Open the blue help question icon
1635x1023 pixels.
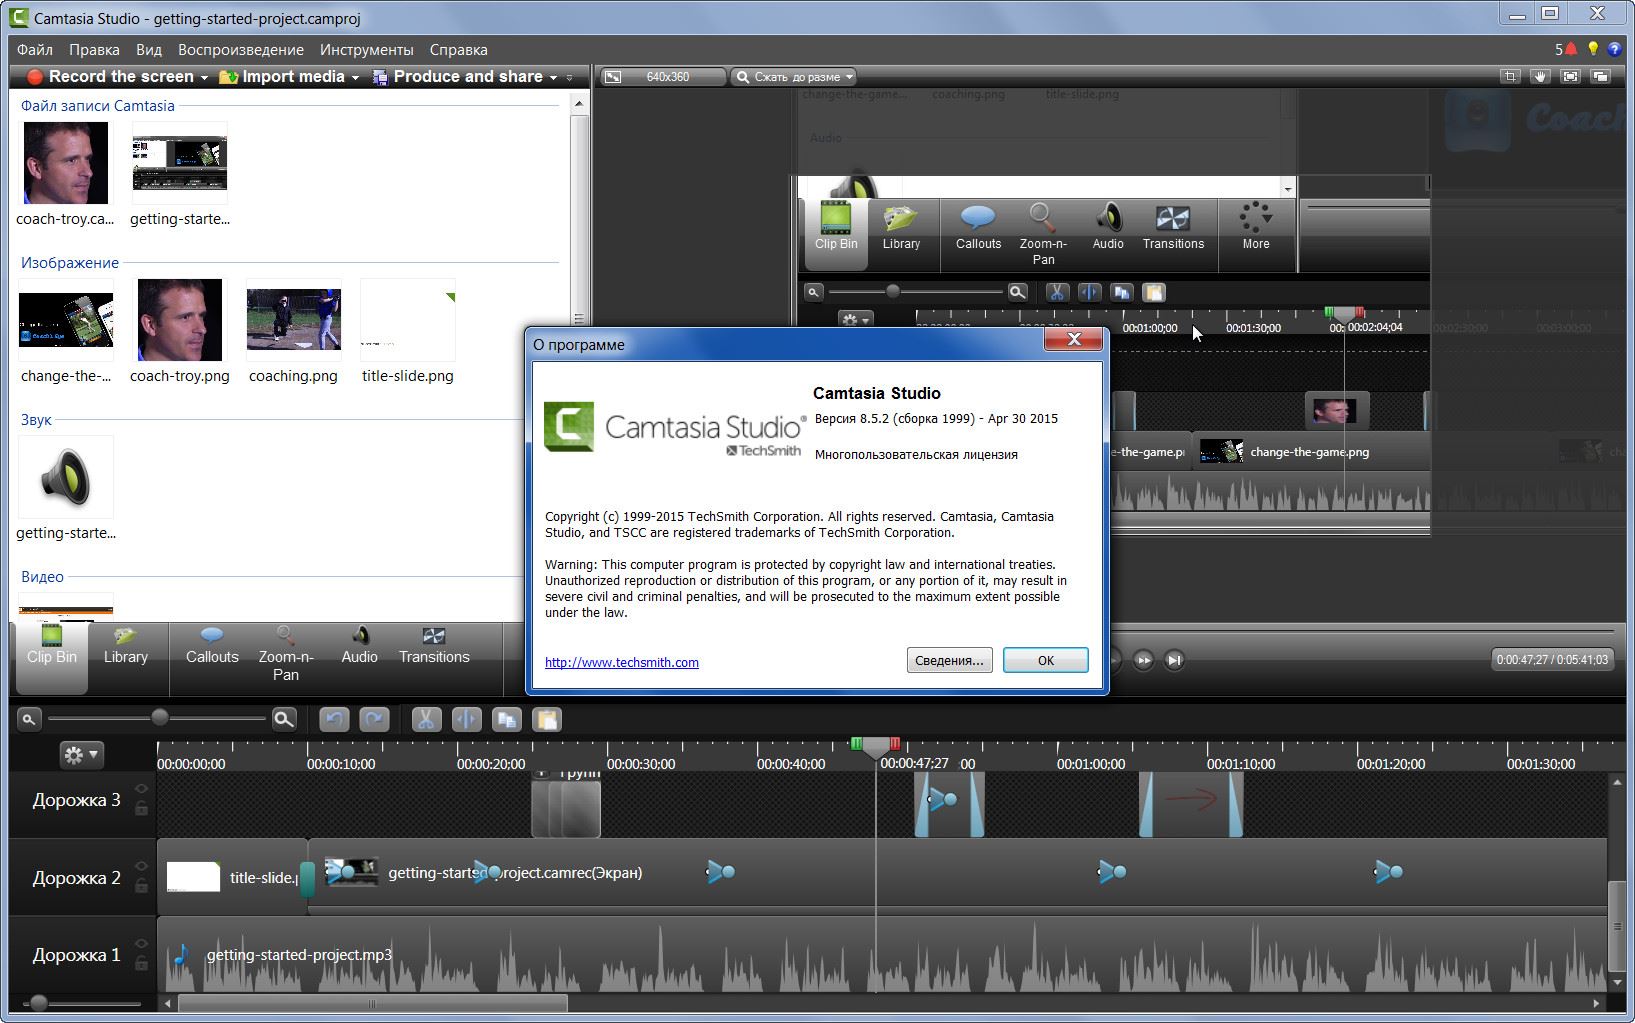pyautogui.click(x=1615, y=49)
